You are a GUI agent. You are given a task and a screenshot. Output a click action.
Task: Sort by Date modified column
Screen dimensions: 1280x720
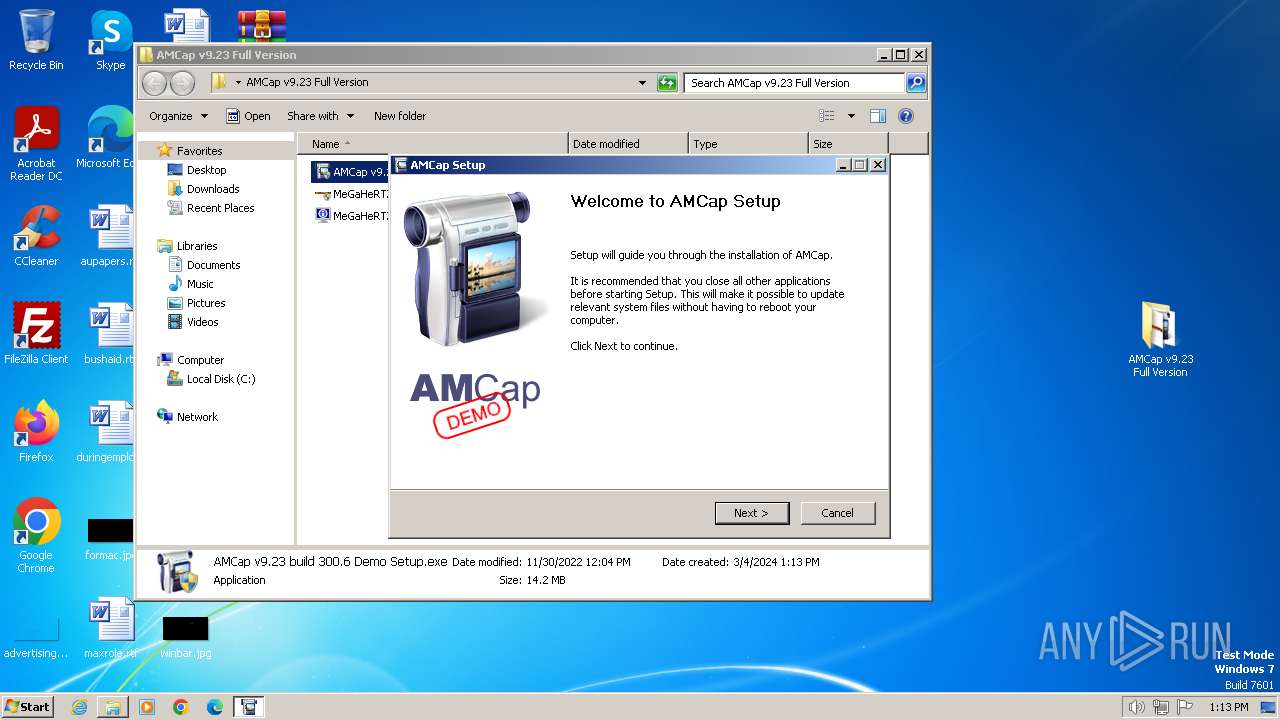tap(628, 144)
